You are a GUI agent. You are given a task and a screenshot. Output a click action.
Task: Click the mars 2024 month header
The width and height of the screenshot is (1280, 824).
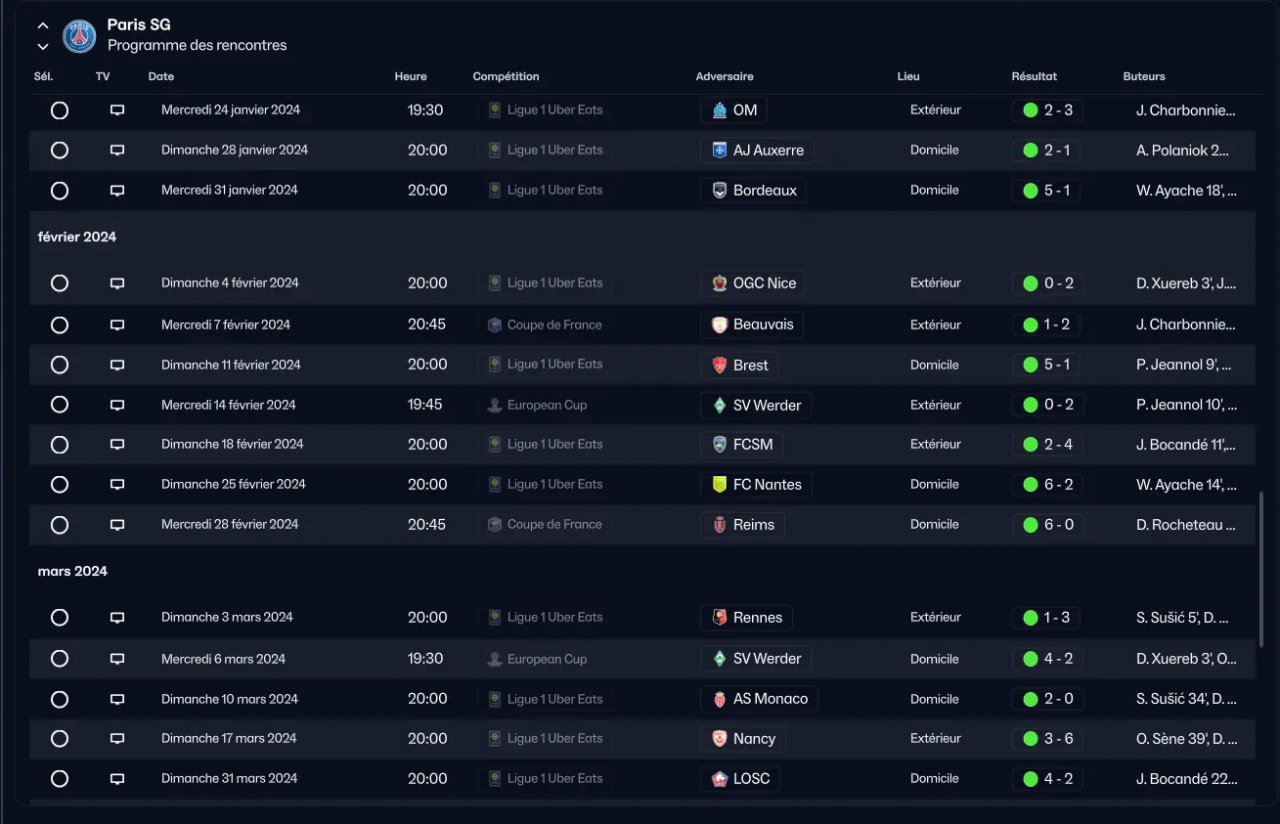73,571
